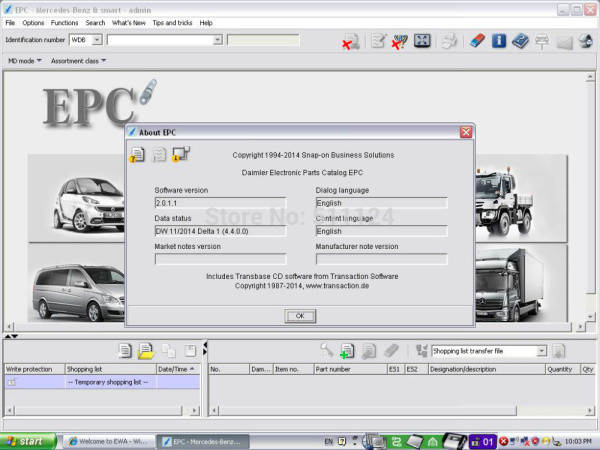The width and height of the screenshot is (600, 450).
Task: Close the About EPC dialog
Action: (x=466, y=132)
